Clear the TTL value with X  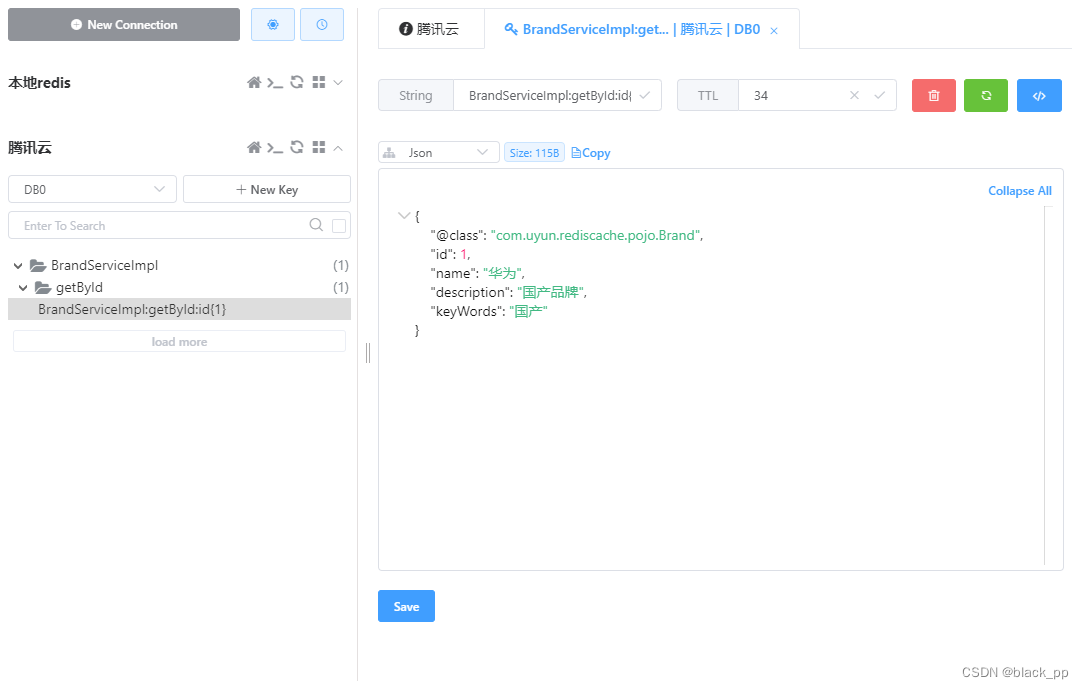(854, 95)
